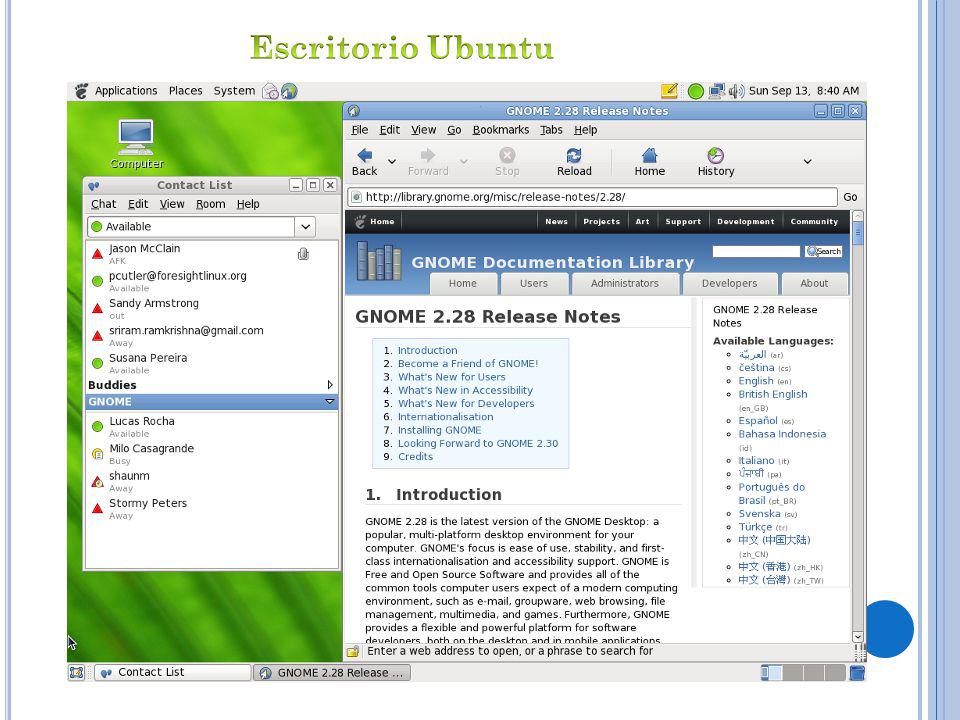960x720 pixels.
Task: Open the network monitor icon in system tray
Action: (716, 91)
